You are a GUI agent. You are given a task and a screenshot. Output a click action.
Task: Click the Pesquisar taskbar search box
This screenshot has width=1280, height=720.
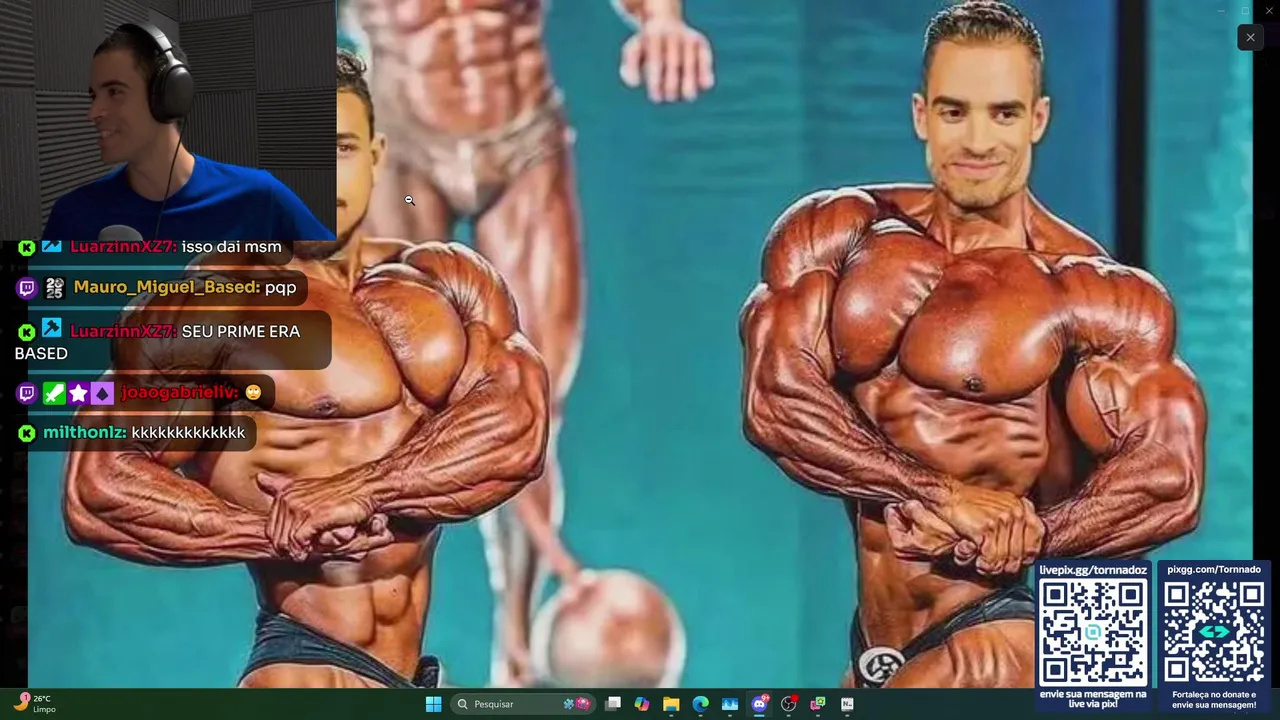coord(524,704)
